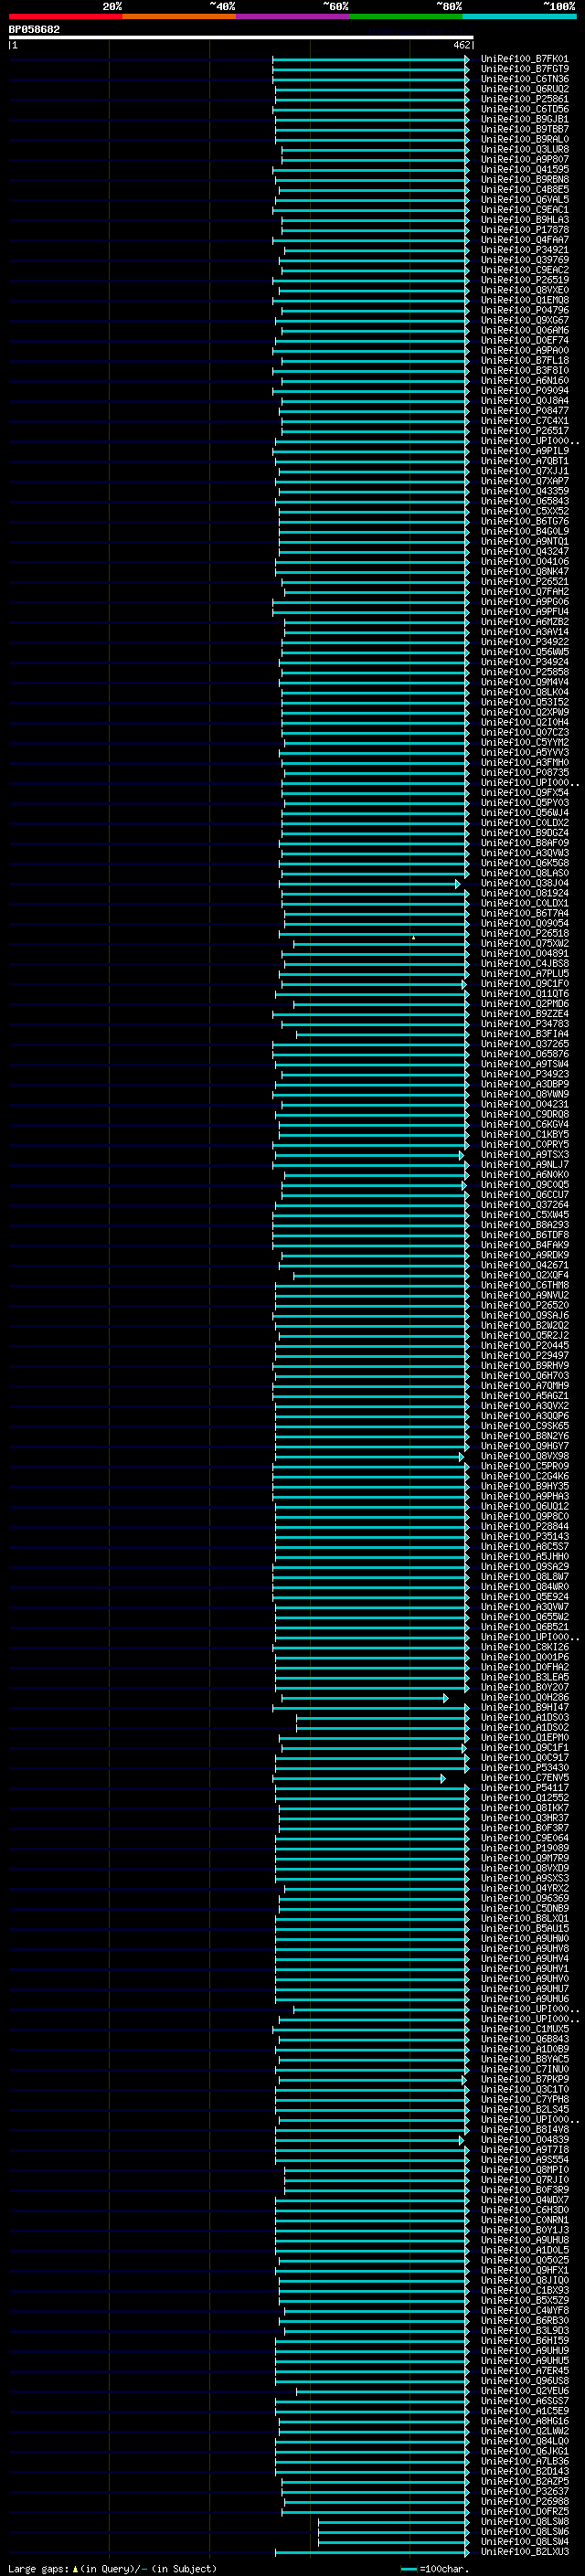Select last hit UniRef100_B2LXU3
The width and height of the screenshot is (585, 2576).
[525, 2551]
